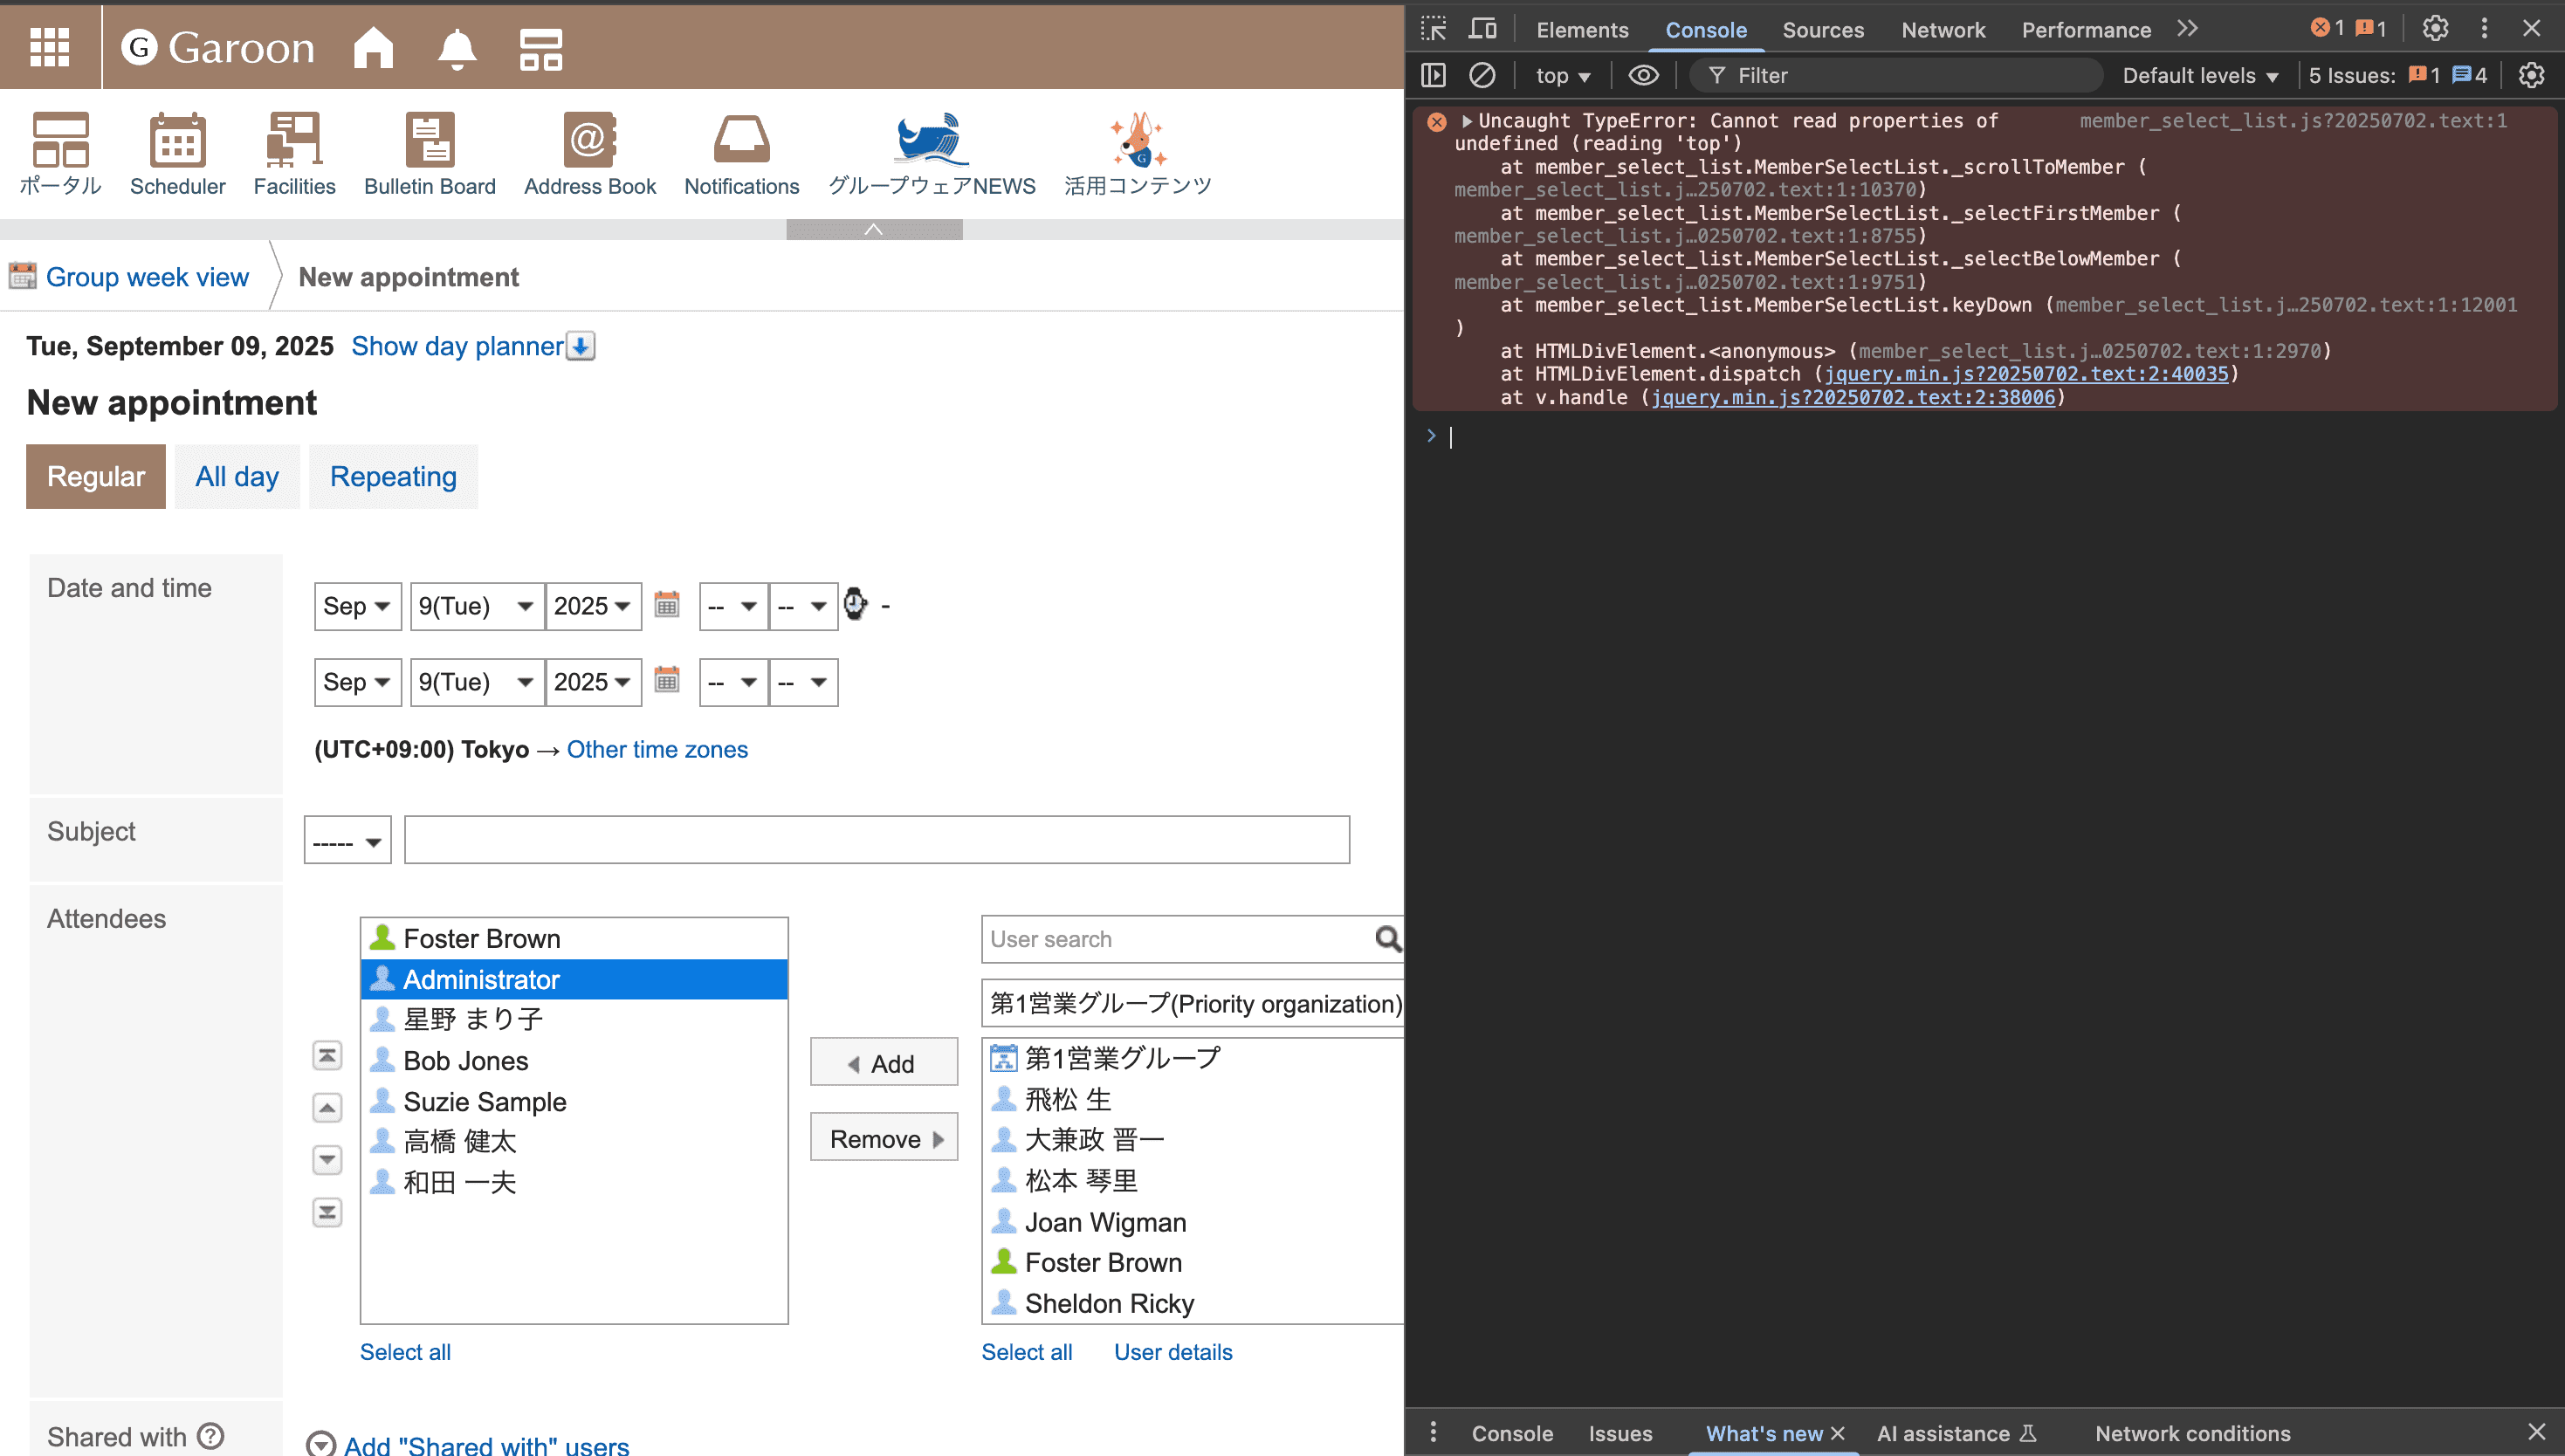This screenshot has width=2565, height=1456.
Task: Click the Remove attendee button
Action: tap(884, 1138)
